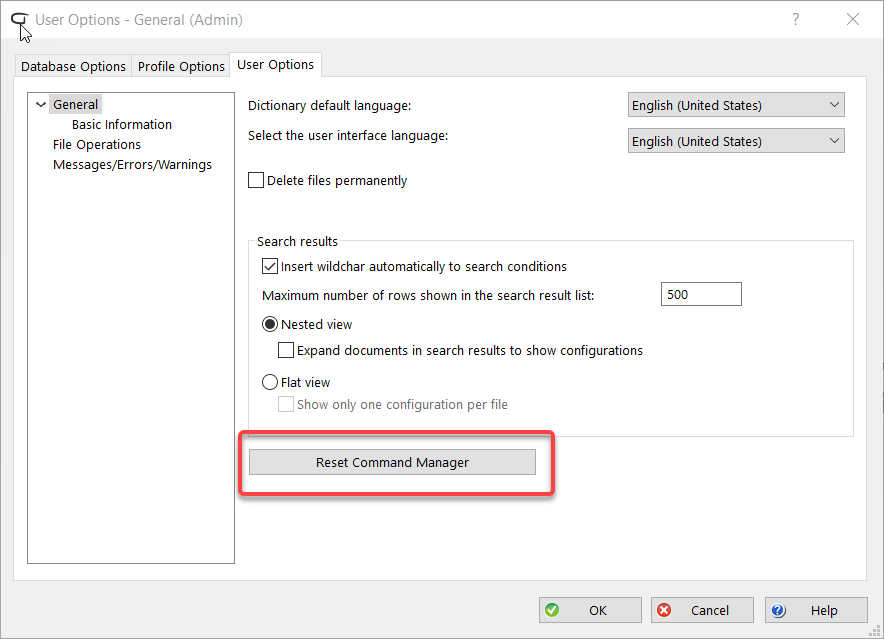The width and height of the screenshot is (884, 639).
Task: Collapse the General tree node
Action: pos(40,104)
